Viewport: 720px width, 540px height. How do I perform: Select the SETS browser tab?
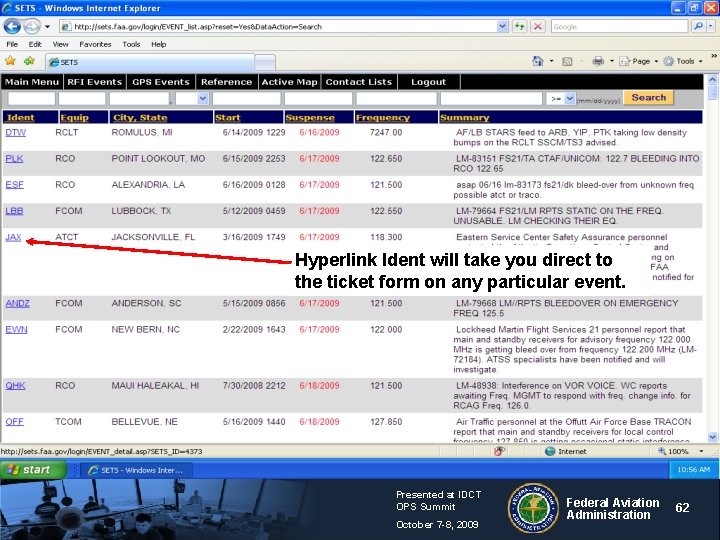point(150,62)
